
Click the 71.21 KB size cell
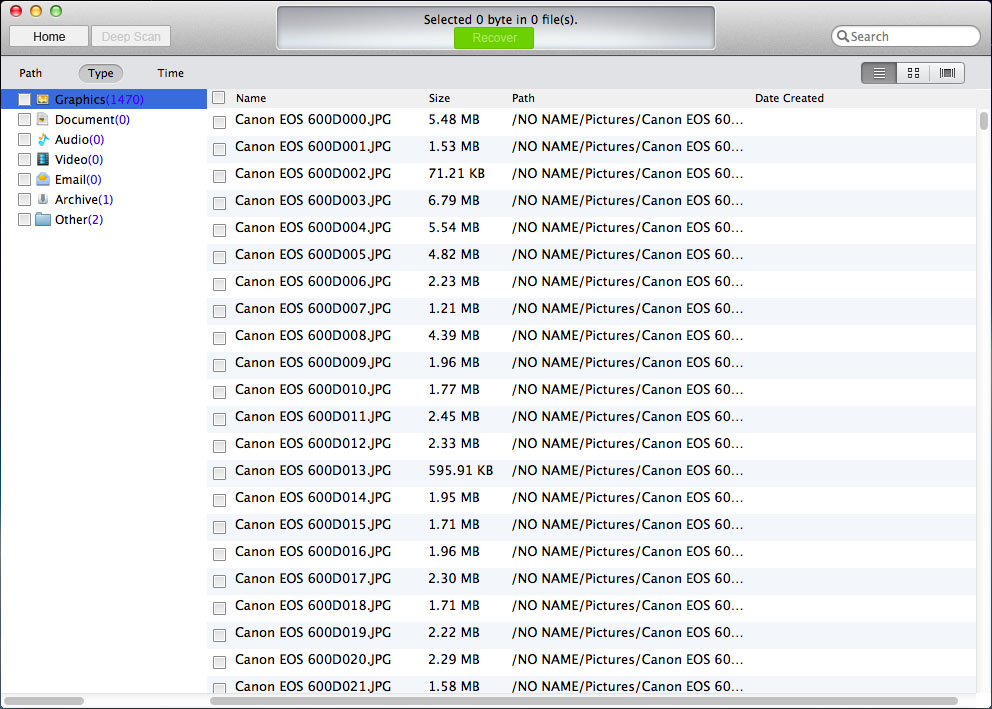(x=457, y=173)
